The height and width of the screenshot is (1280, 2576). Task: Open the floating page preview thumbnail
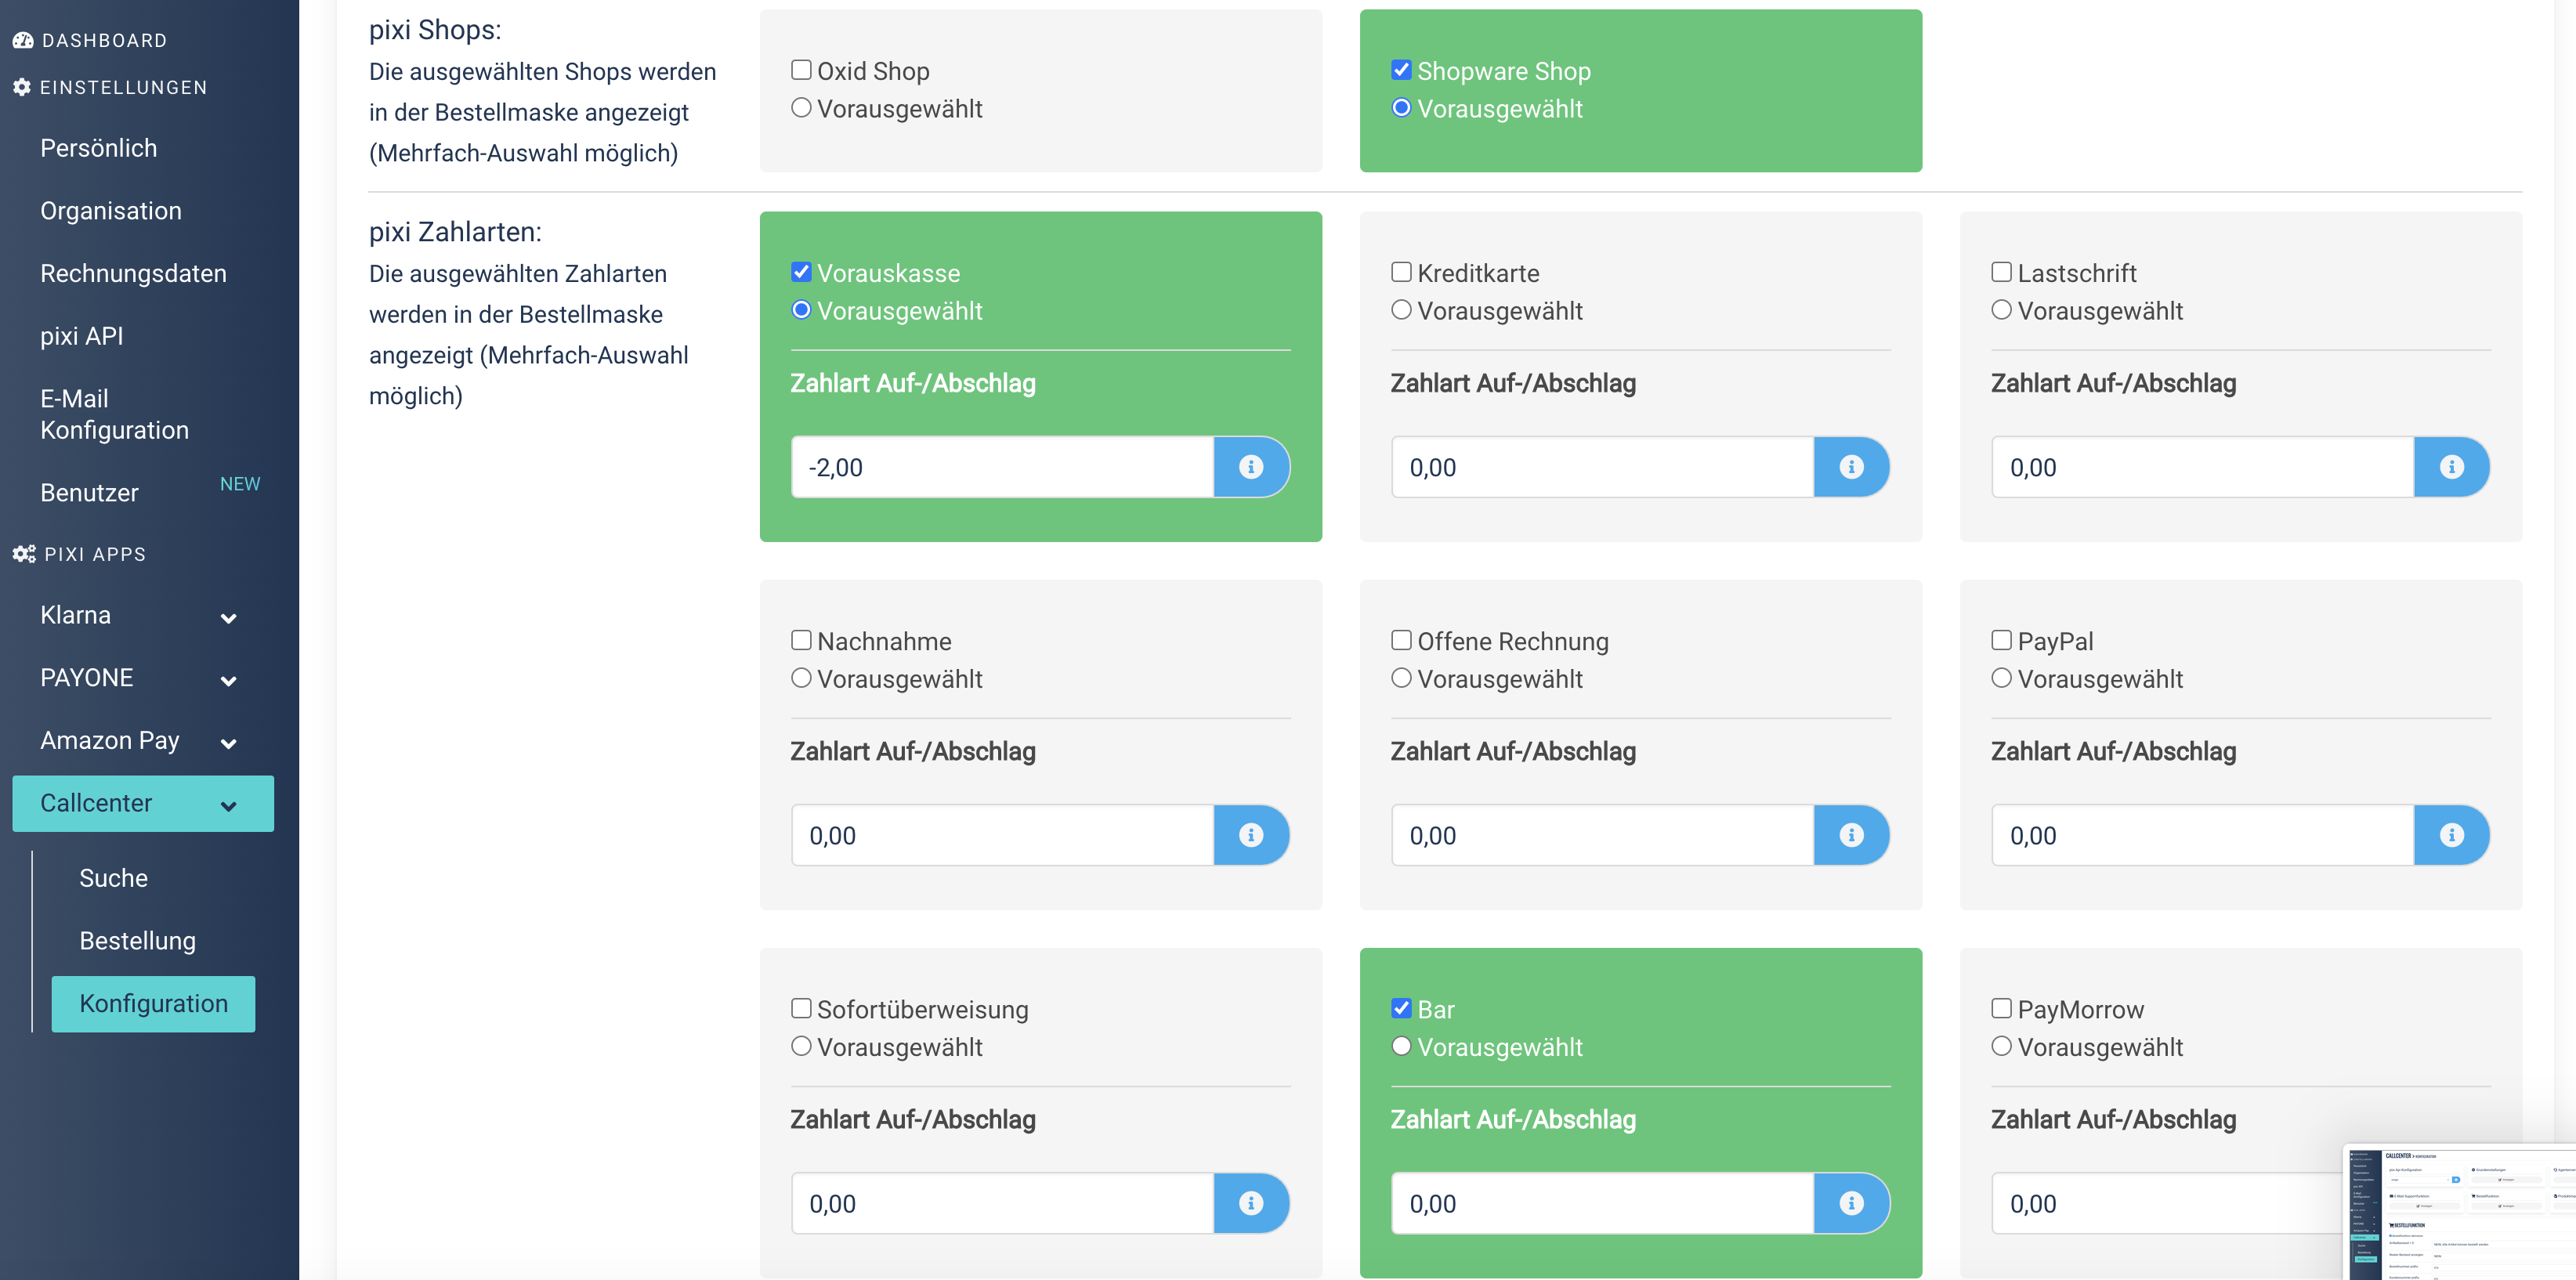point(2461,1212)
